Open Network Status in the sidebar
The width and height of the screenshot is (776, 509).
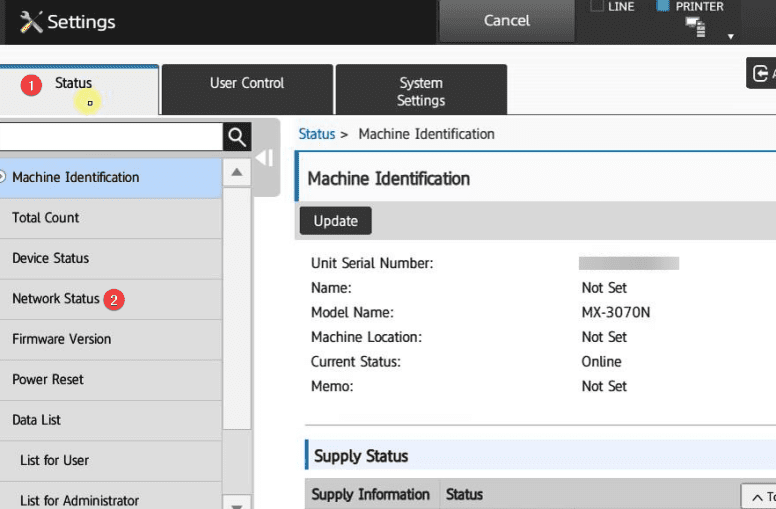56,298
